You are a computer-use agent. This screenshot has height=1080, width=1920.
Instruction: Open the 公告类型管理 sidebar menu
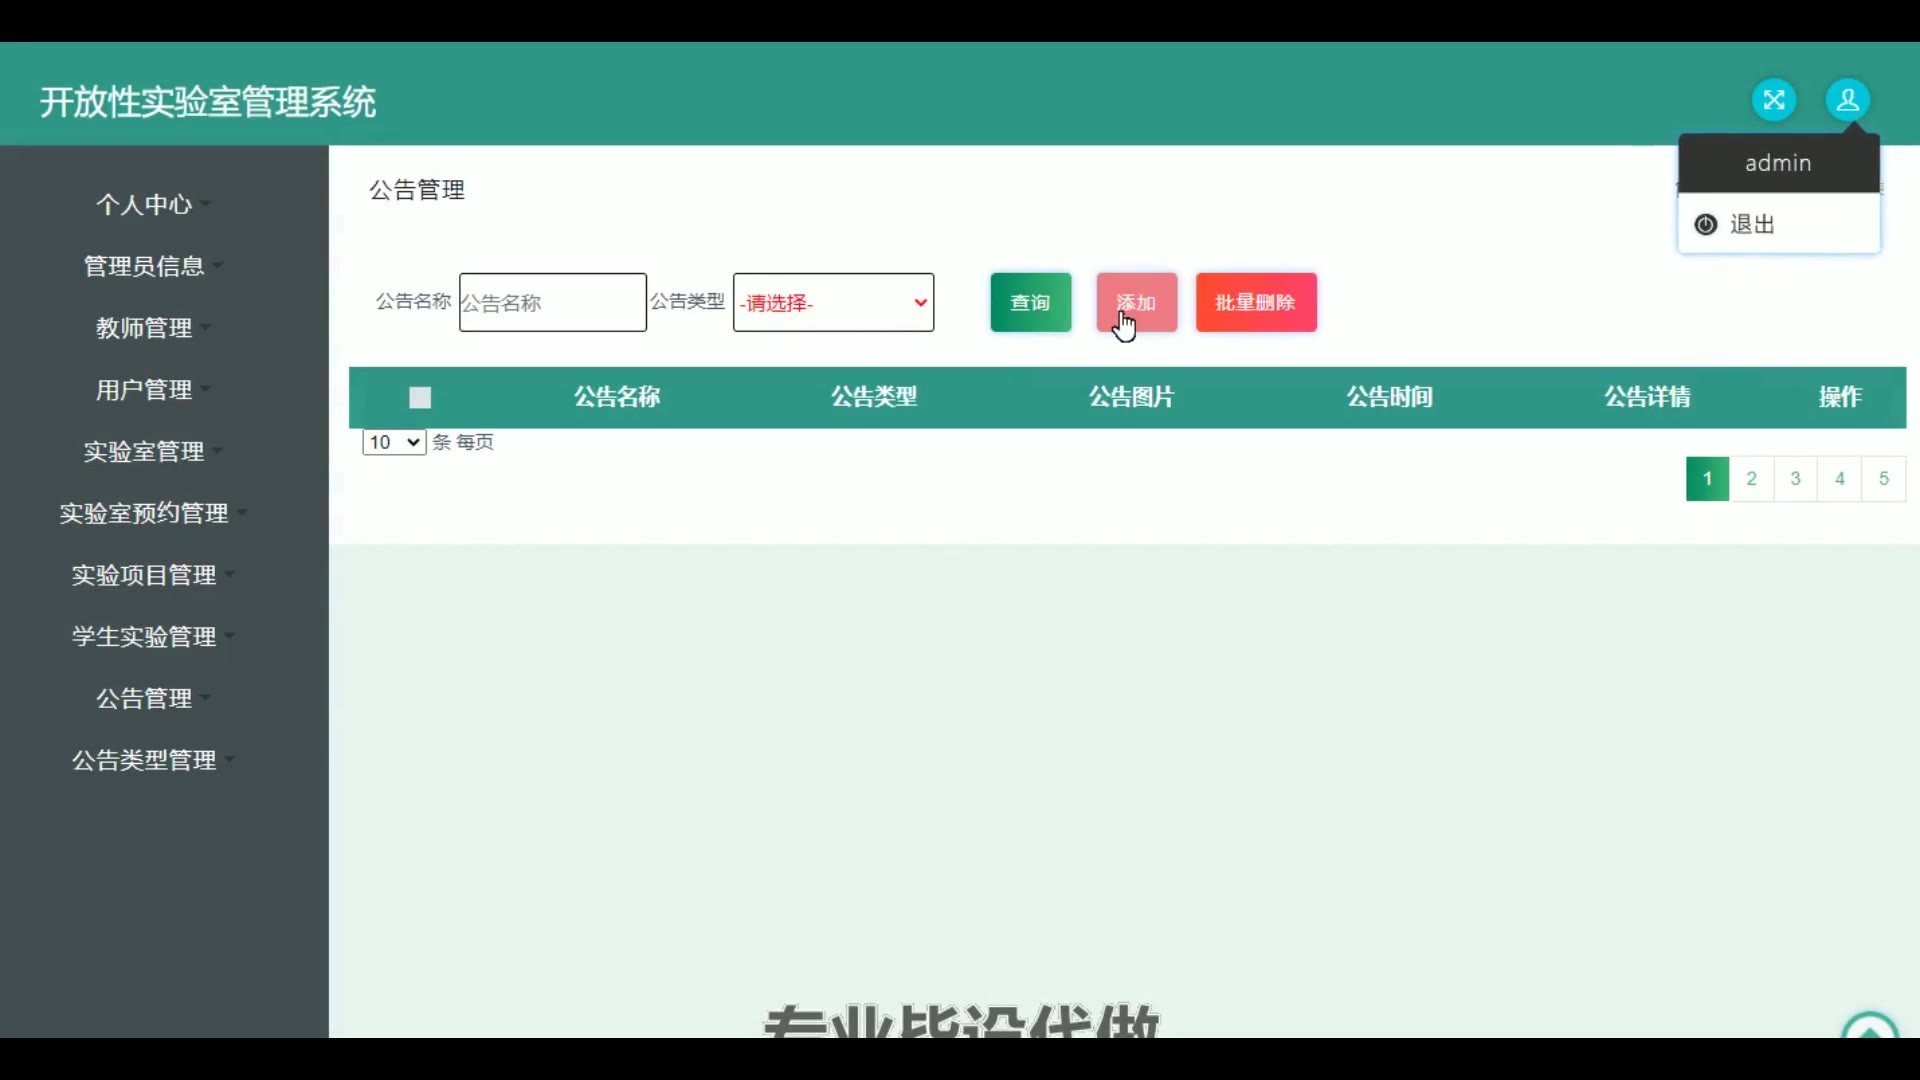pos(153,761)
